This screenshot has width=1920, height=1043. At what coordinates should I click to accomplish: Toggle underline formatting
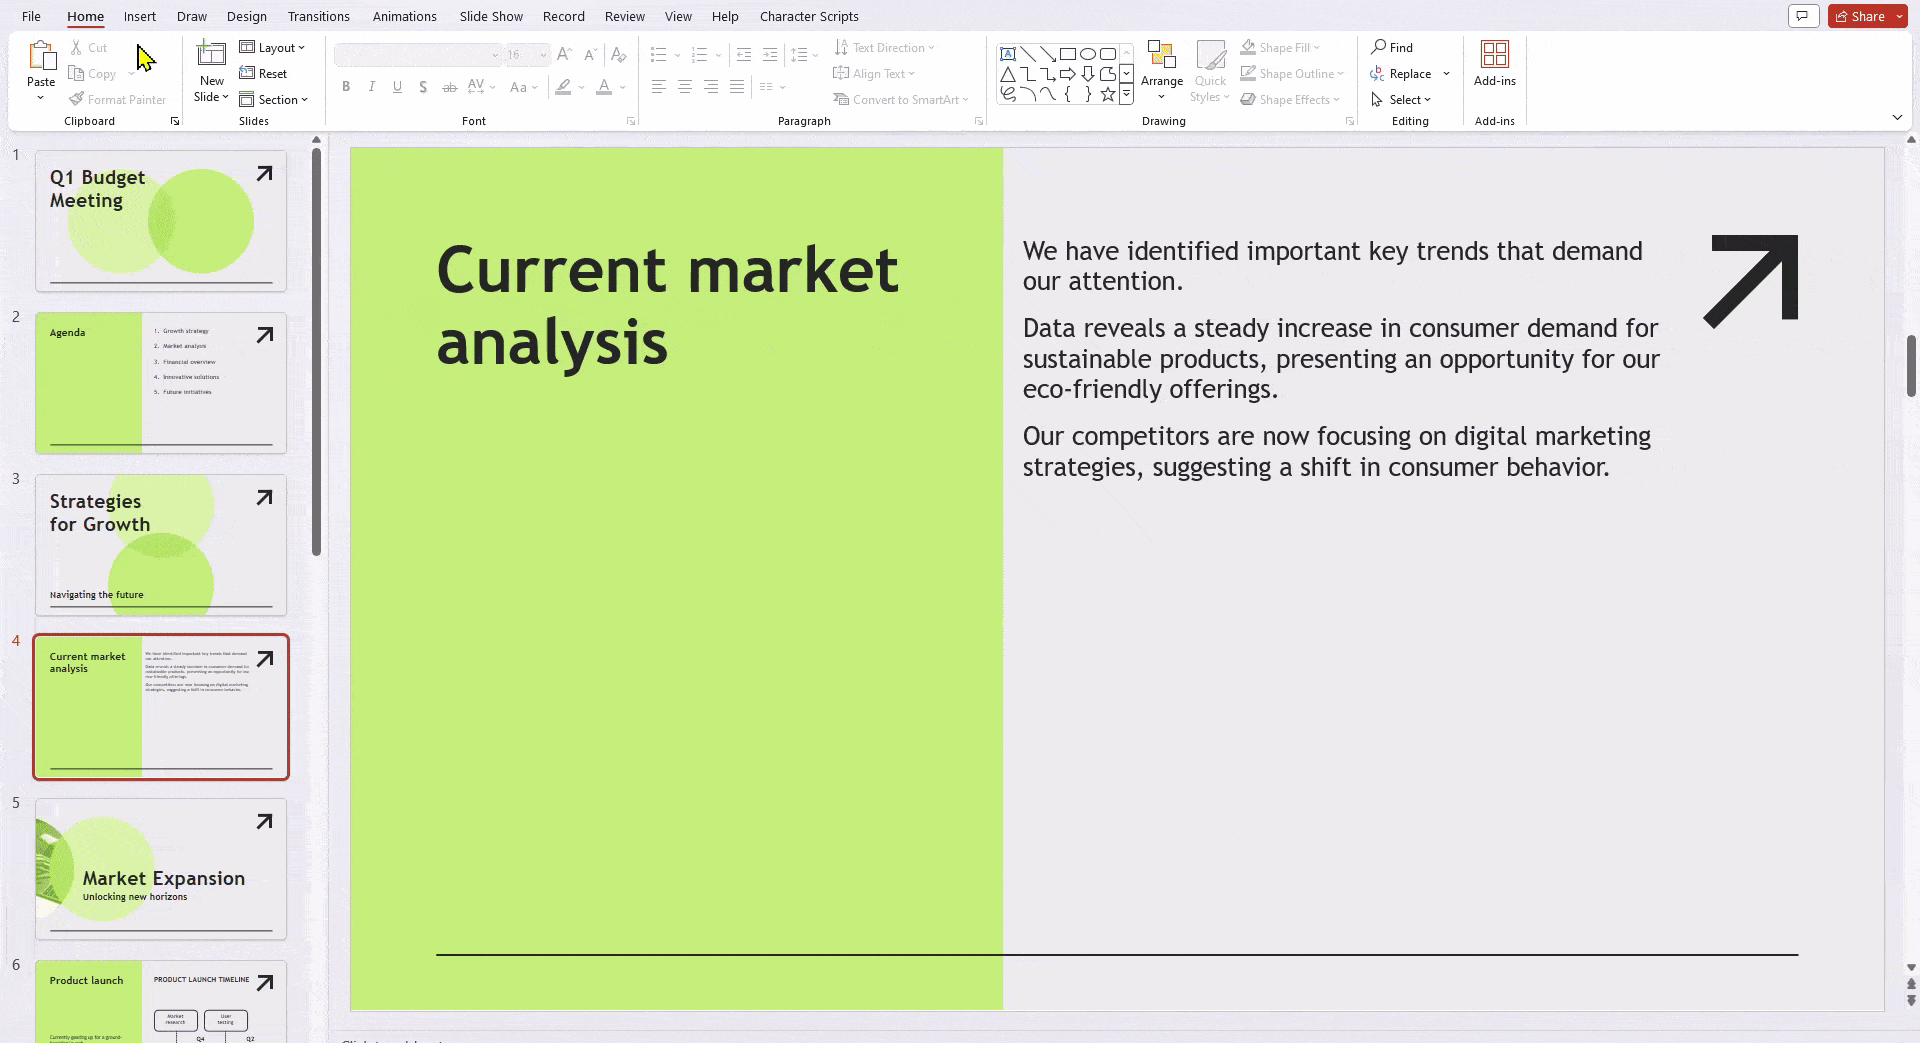tap(397, 87)
